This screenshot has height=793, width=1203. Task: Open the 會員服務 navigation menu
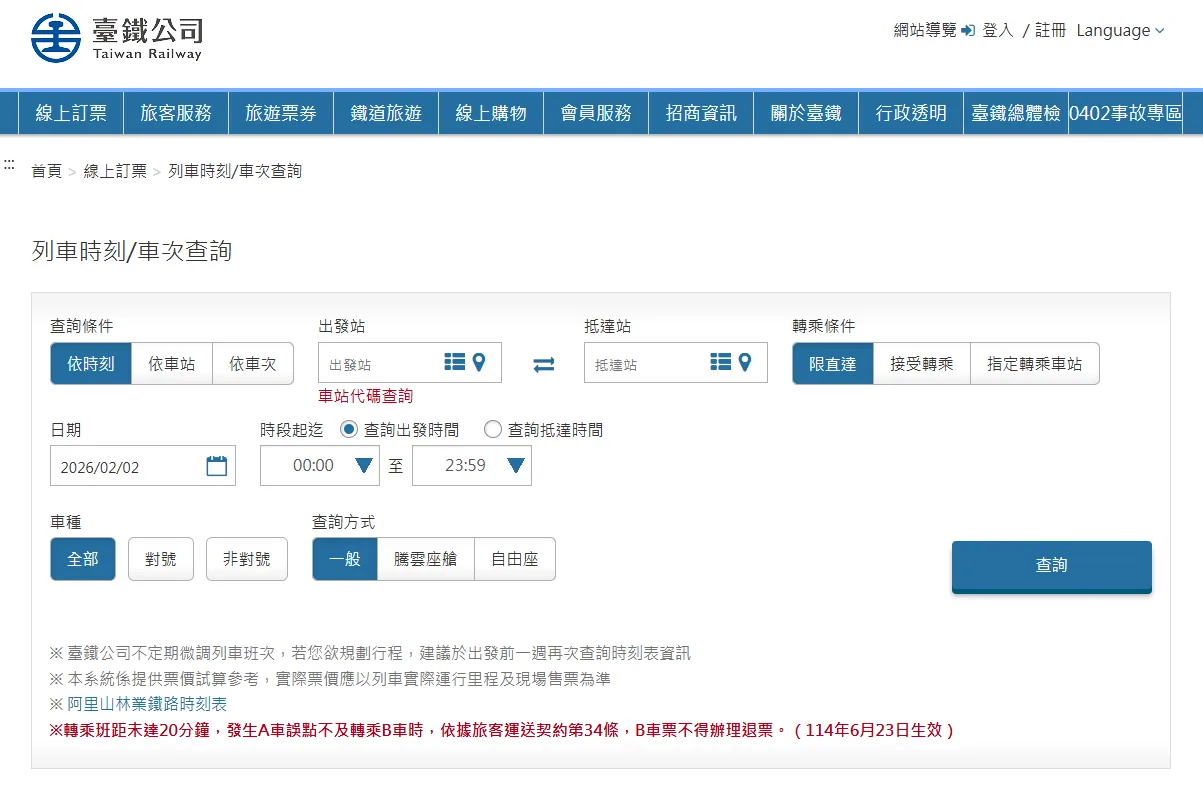[x=595, y=113]
